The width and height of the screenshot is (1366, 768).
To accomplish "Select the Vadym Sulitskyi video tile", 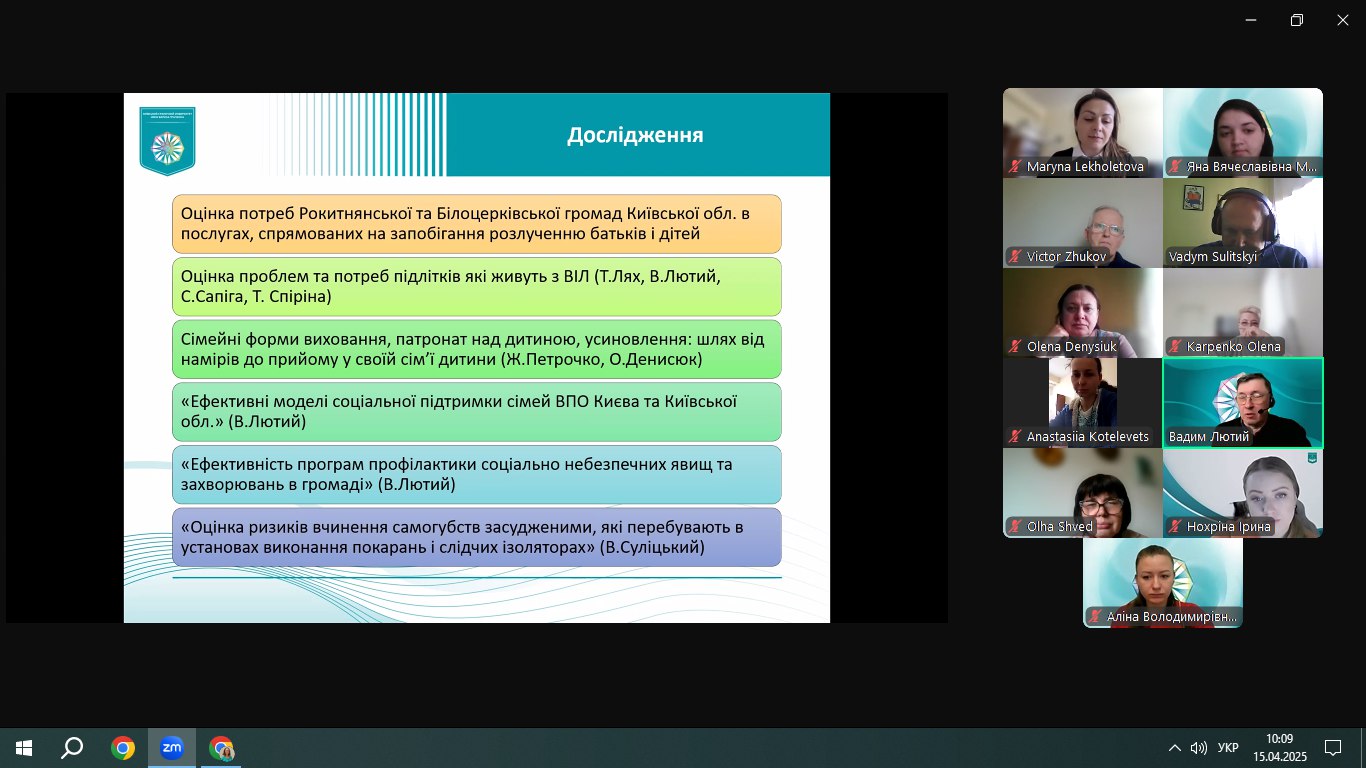I will (x=1243, y=222).
